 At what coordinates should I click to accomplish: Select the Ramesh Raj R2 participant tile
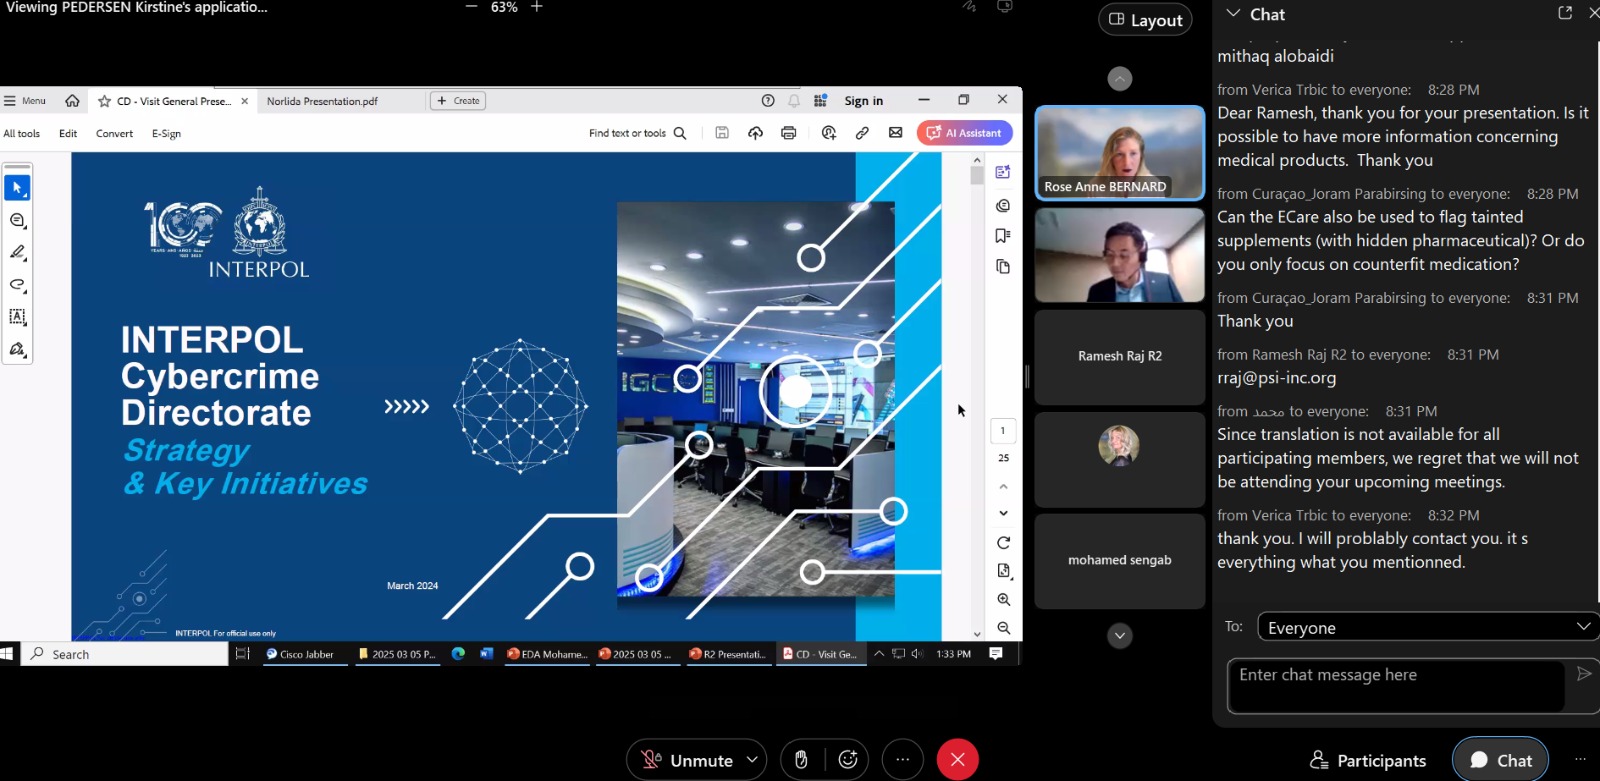(x=1119, y=357)
